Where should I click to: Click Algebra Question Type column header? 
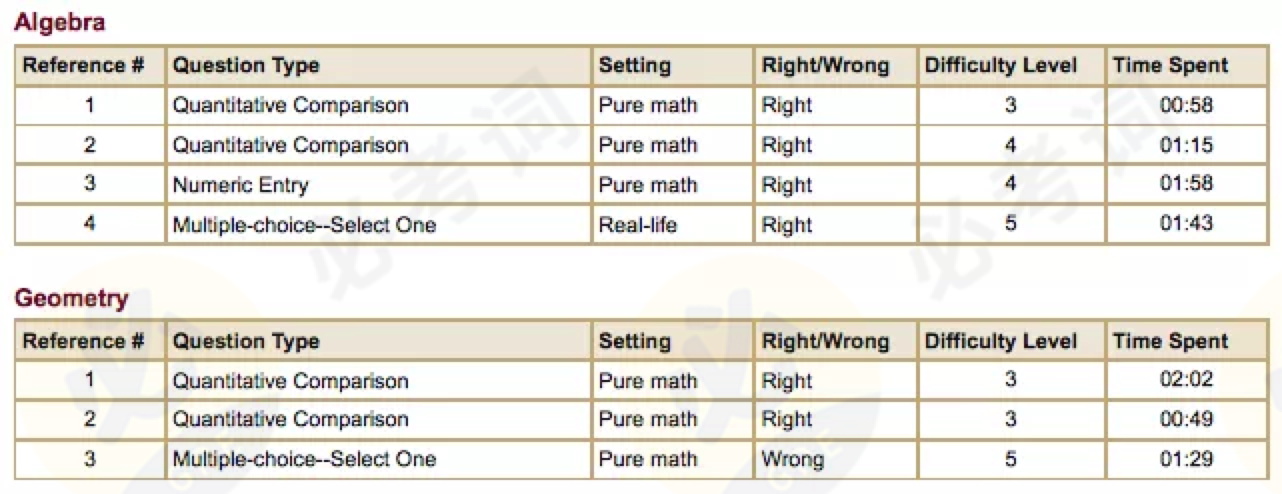point(379,66)
